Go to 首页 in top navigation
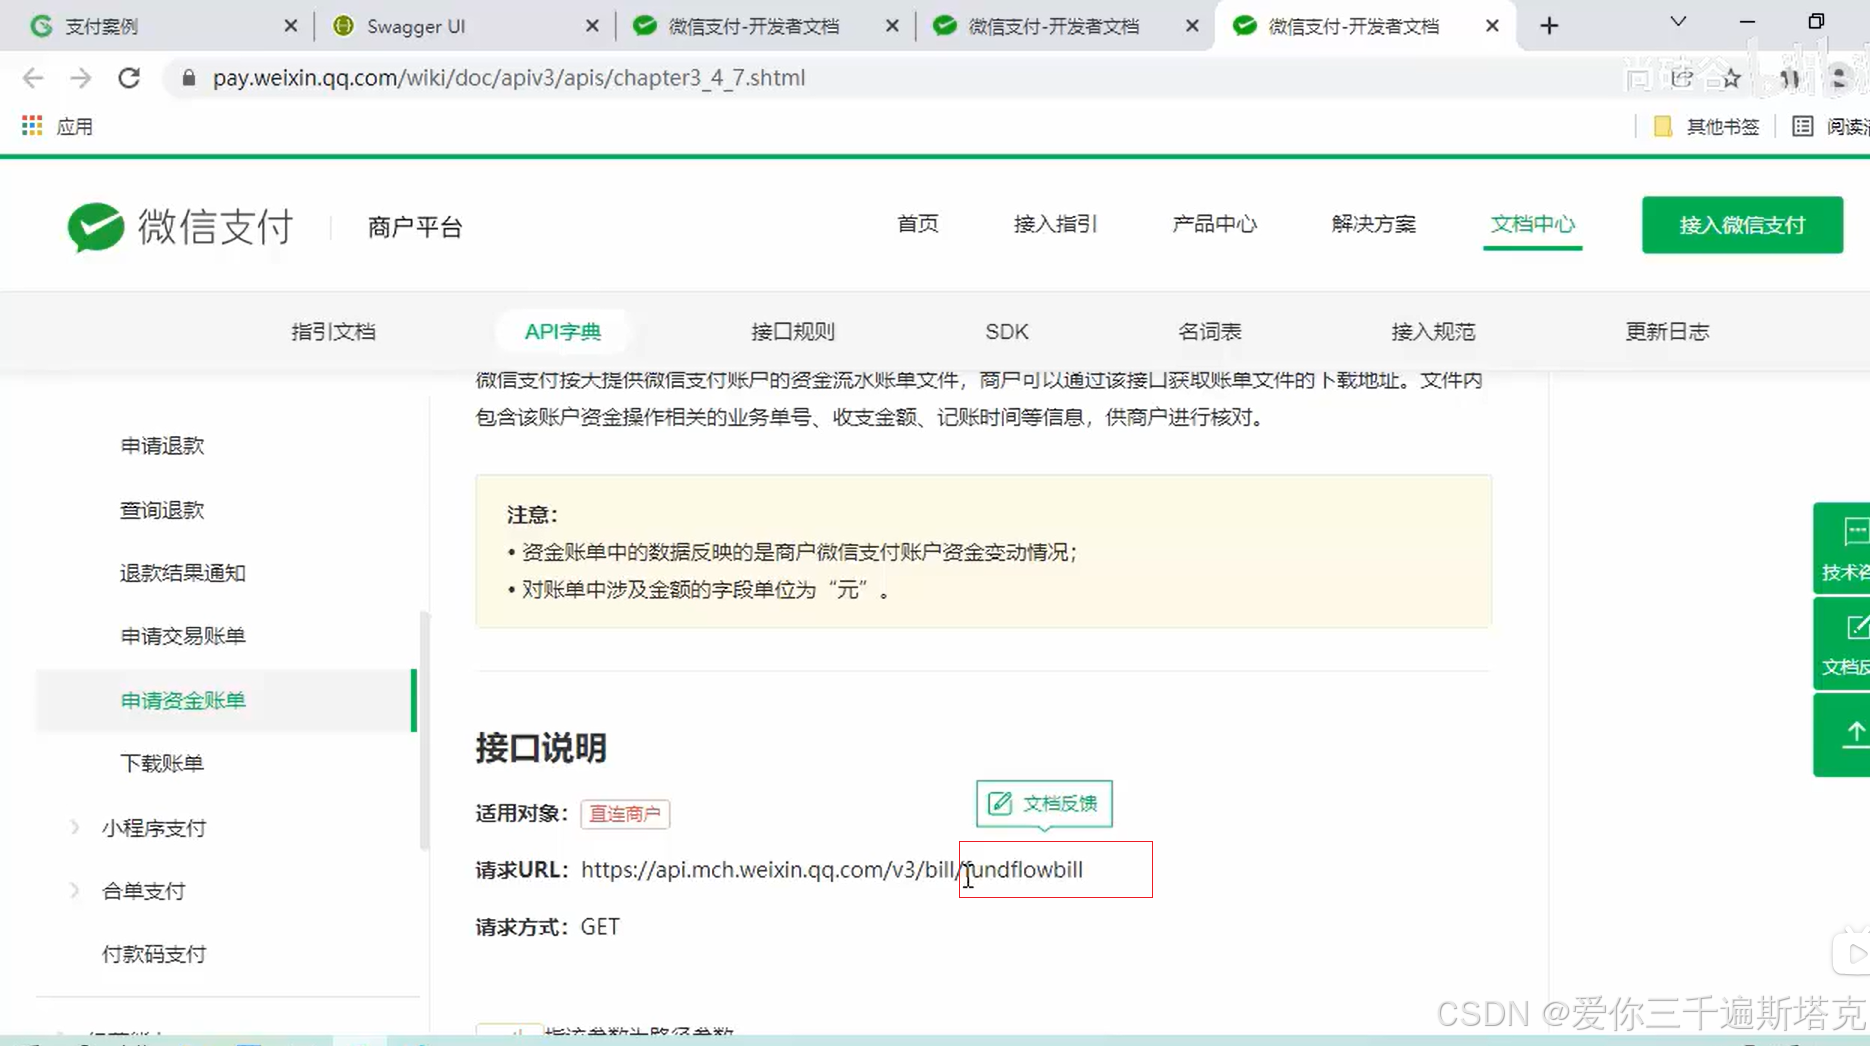 [x=917, y=224]
